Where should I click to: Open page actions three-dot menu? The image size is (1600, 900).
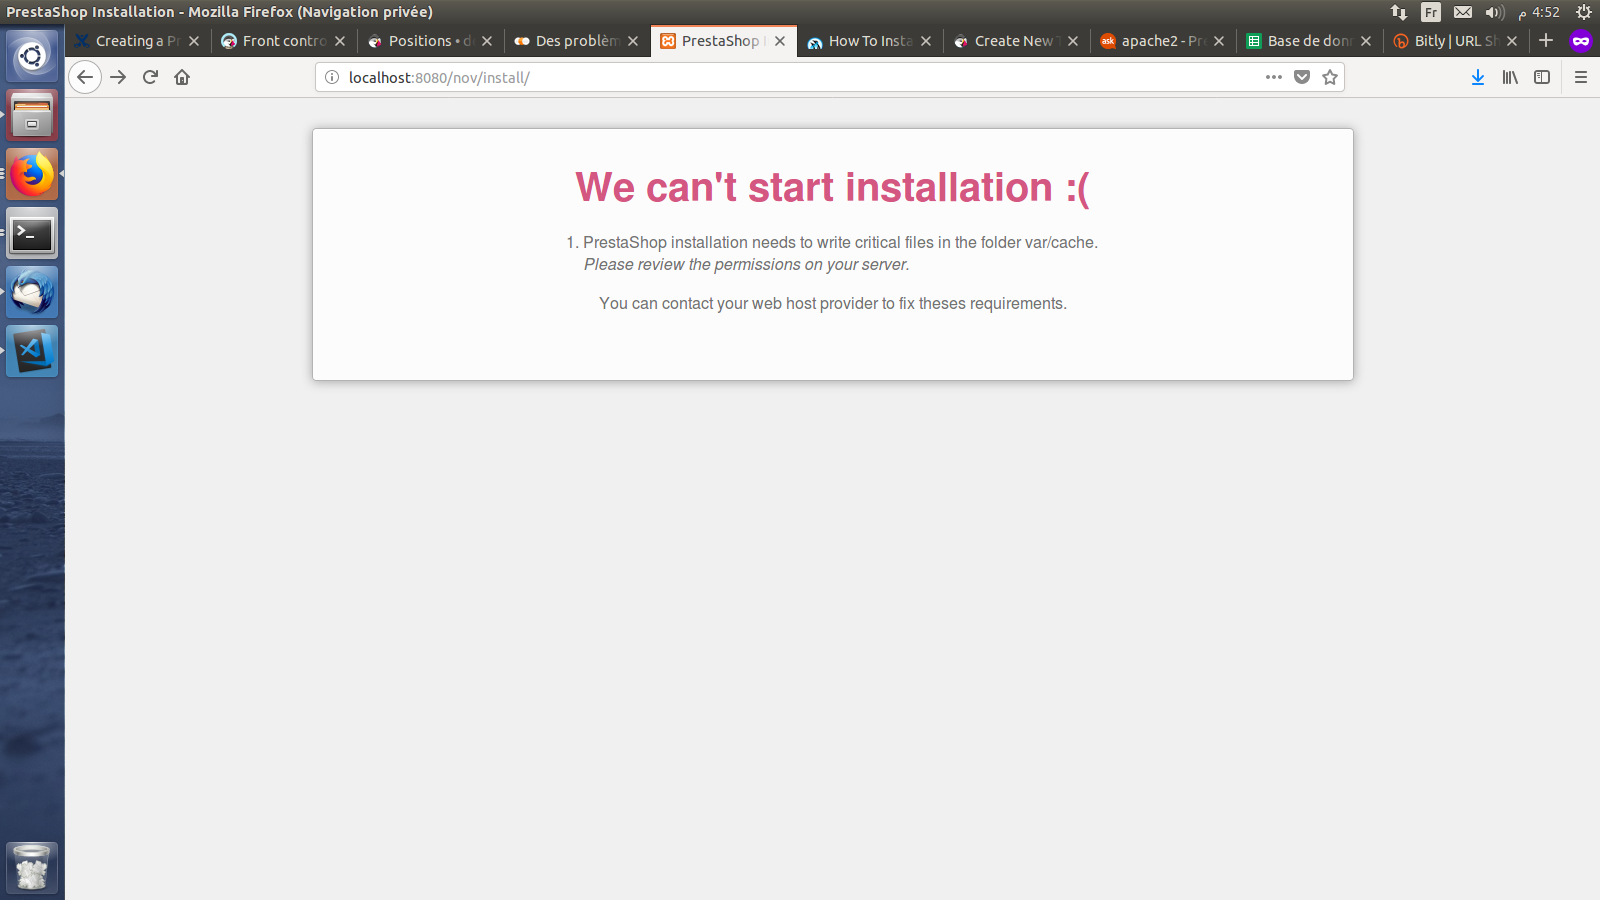pos(1273,77)
